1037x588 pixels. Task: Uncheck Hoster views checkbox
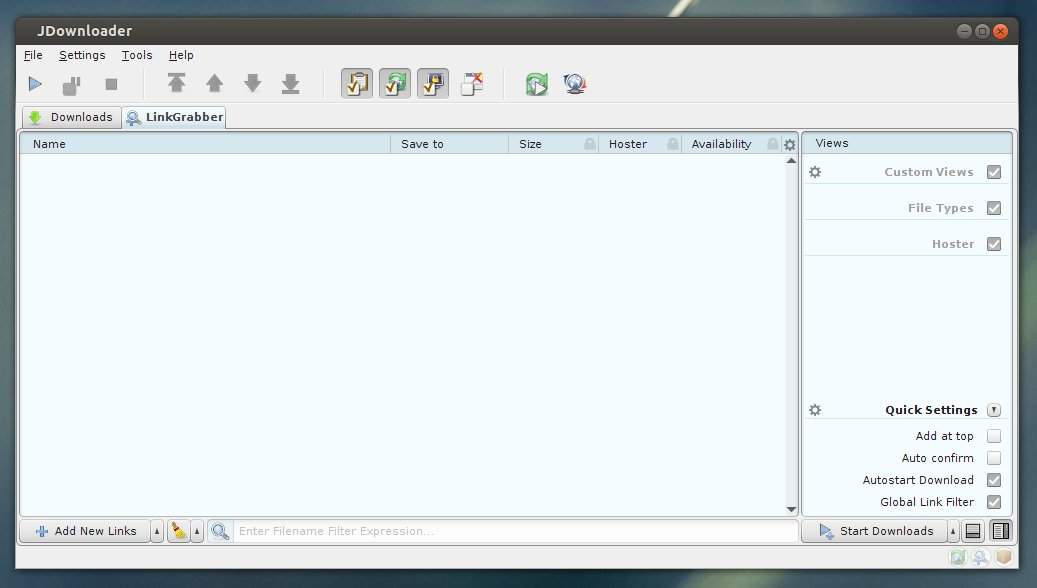[994, 244]
